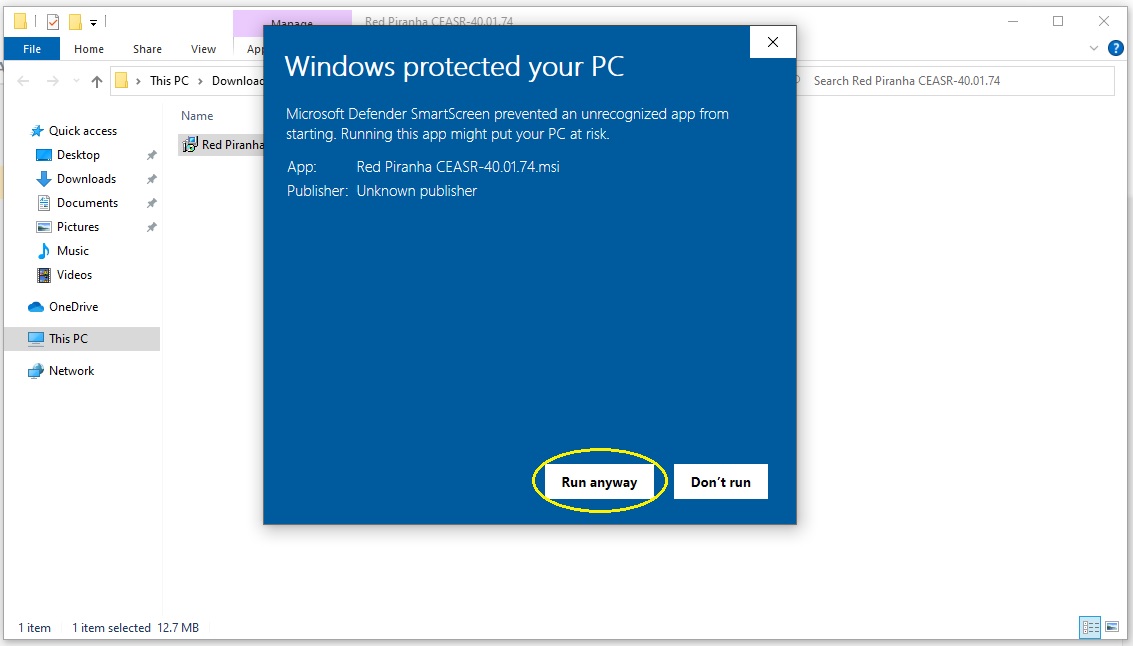Select Network in the navigation pane
The height and width of the screenshot is (646, 1133).
tap(72, 371)
